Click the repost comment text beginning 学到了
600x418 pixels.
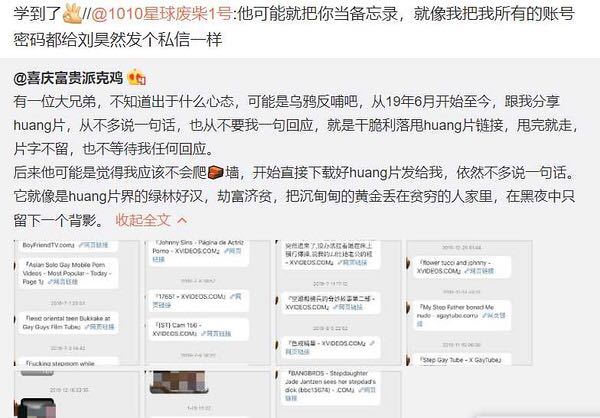(294, 27)
